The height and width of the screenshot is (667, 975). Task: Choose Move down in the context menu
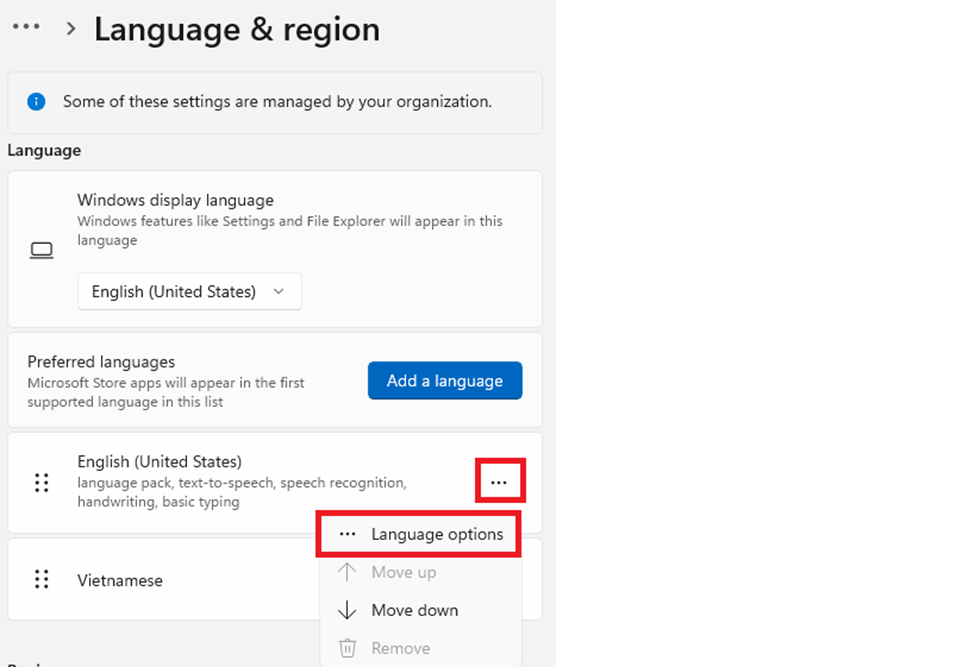pos(414,610)
